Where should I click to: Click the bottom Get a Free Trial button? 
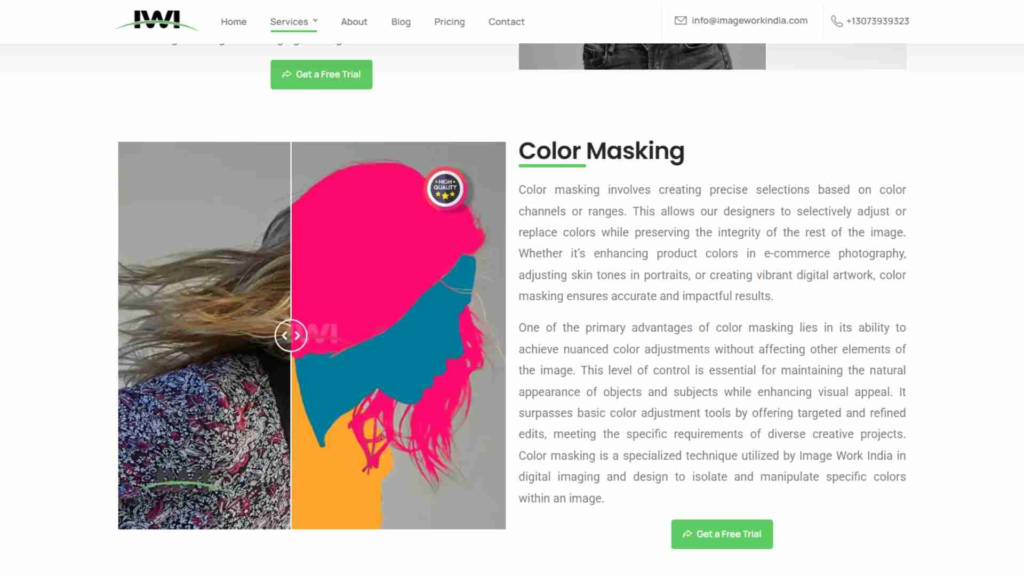click(722, 534)
